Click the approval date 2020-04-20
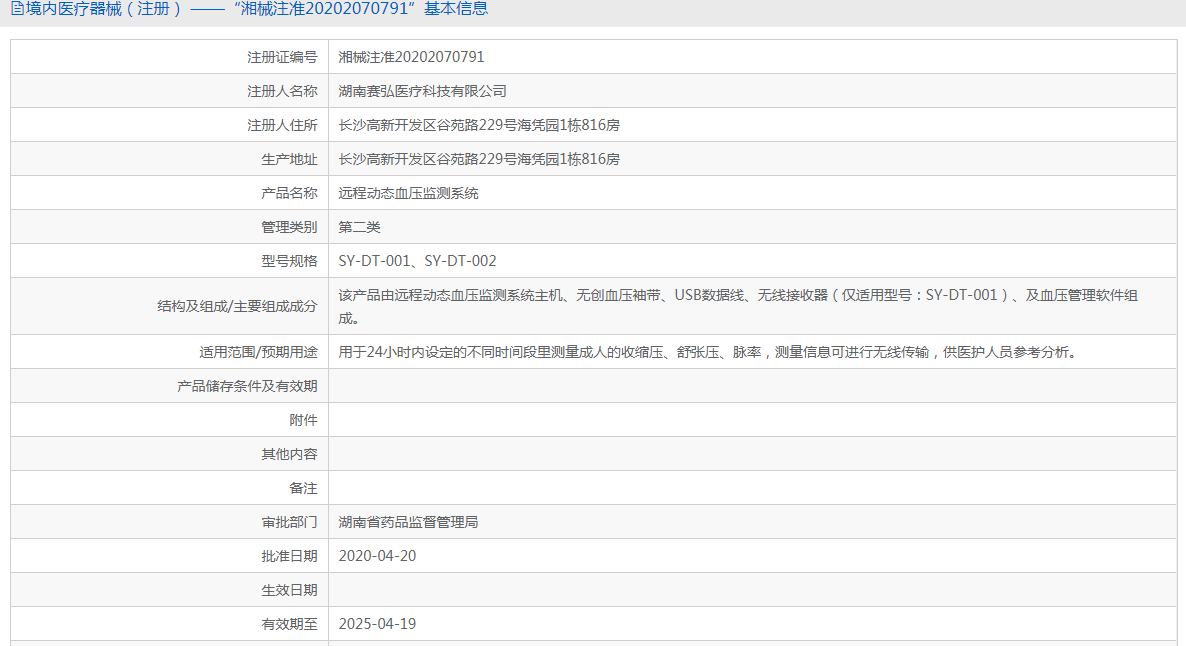This screenshot has height=646, width=1186. pos(377,556)
